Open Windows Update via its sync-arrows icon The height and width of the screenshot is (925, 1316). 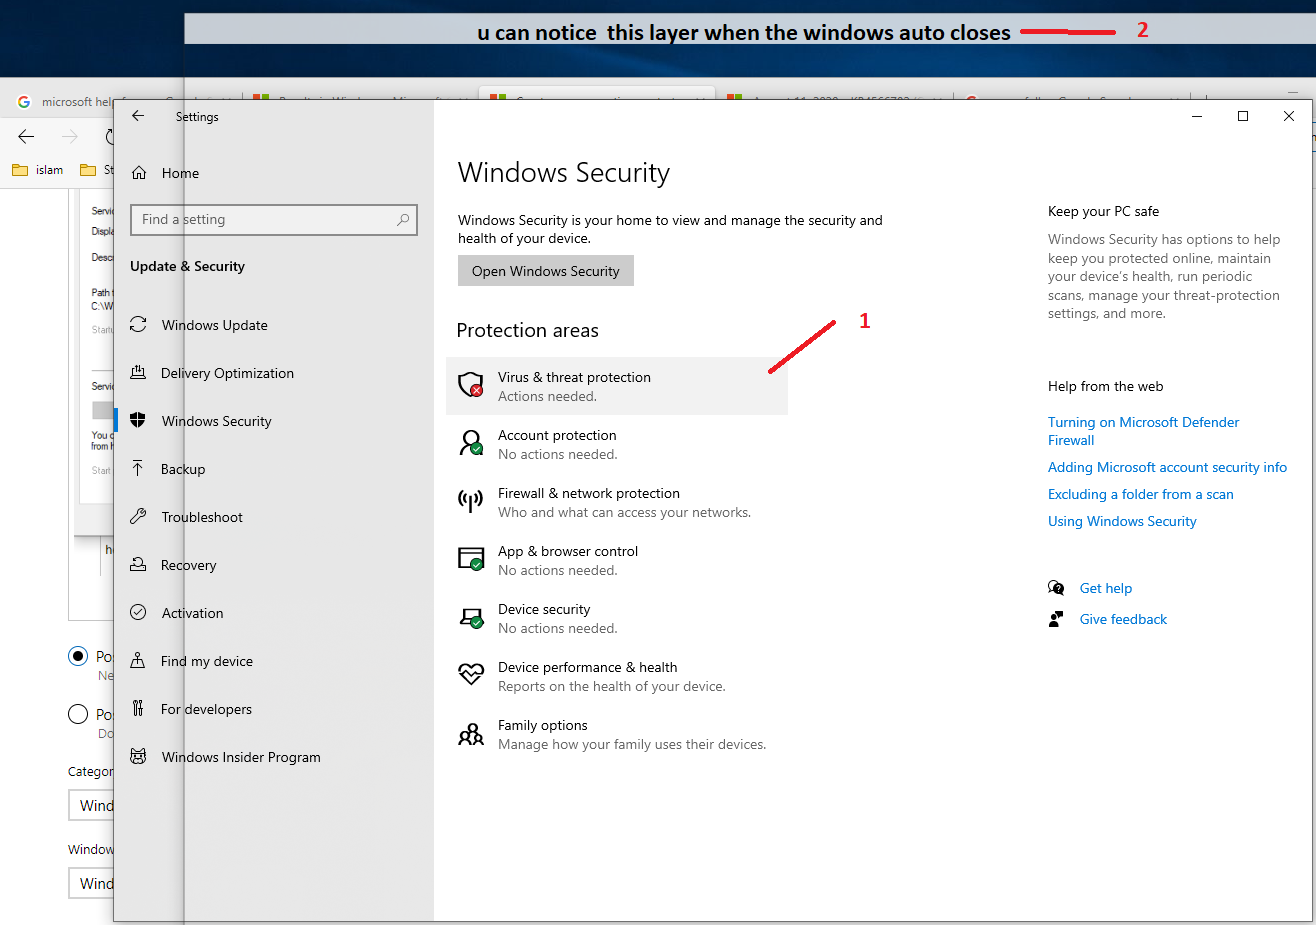[x=138, y=325]
